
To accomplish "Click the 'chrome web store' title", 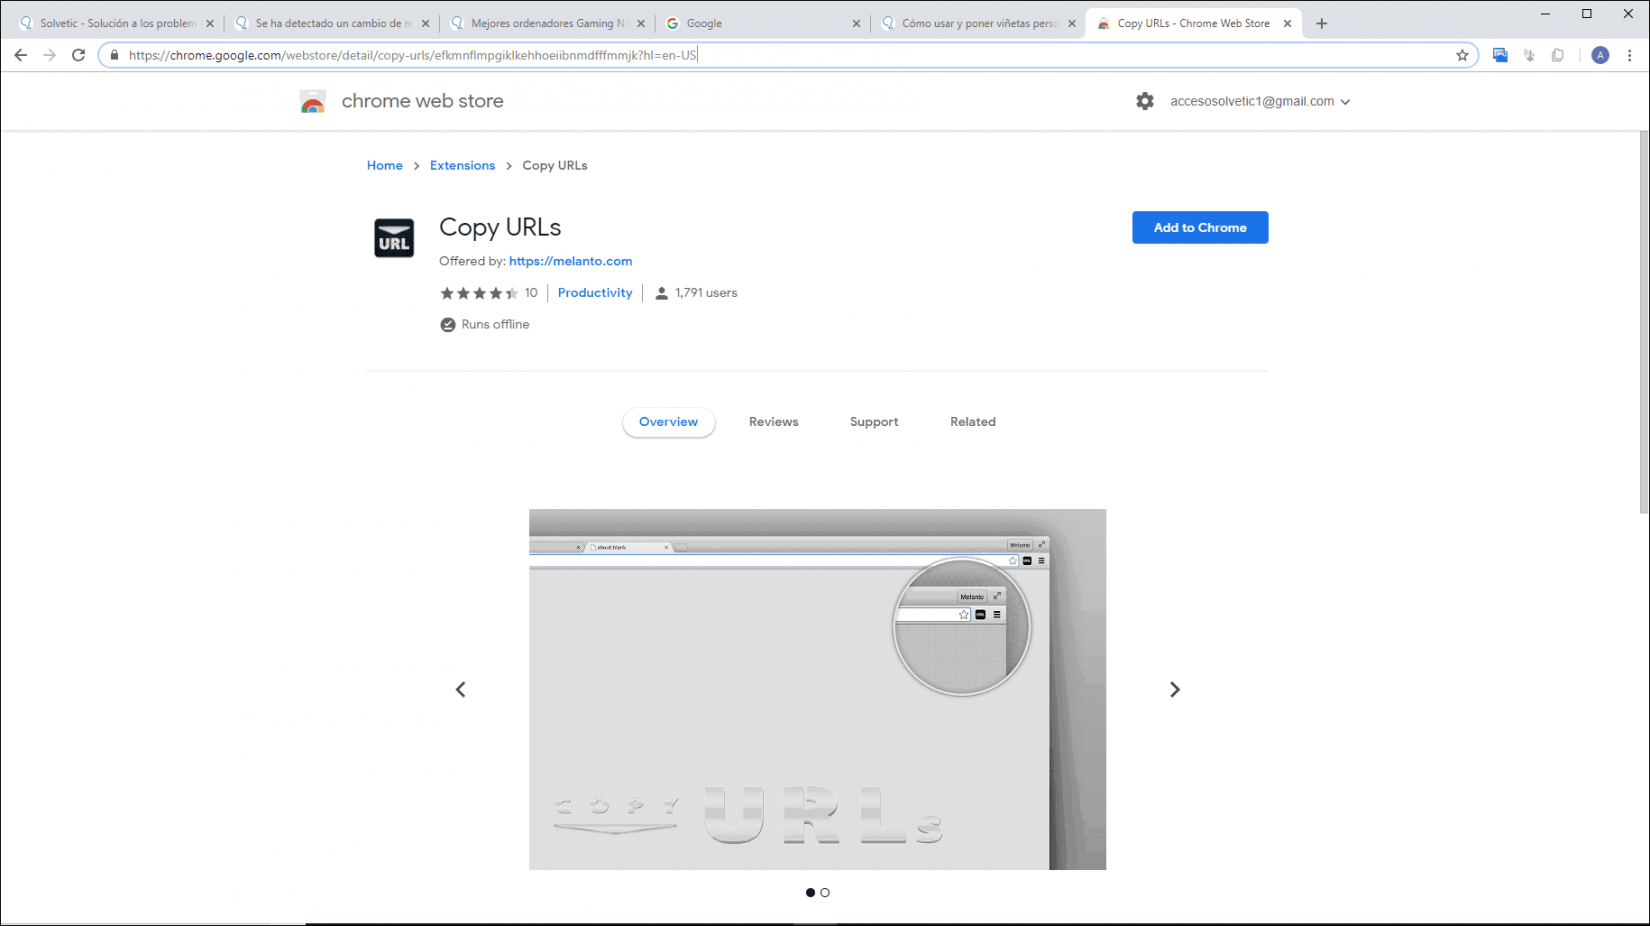I will click(x=423, y=101).
